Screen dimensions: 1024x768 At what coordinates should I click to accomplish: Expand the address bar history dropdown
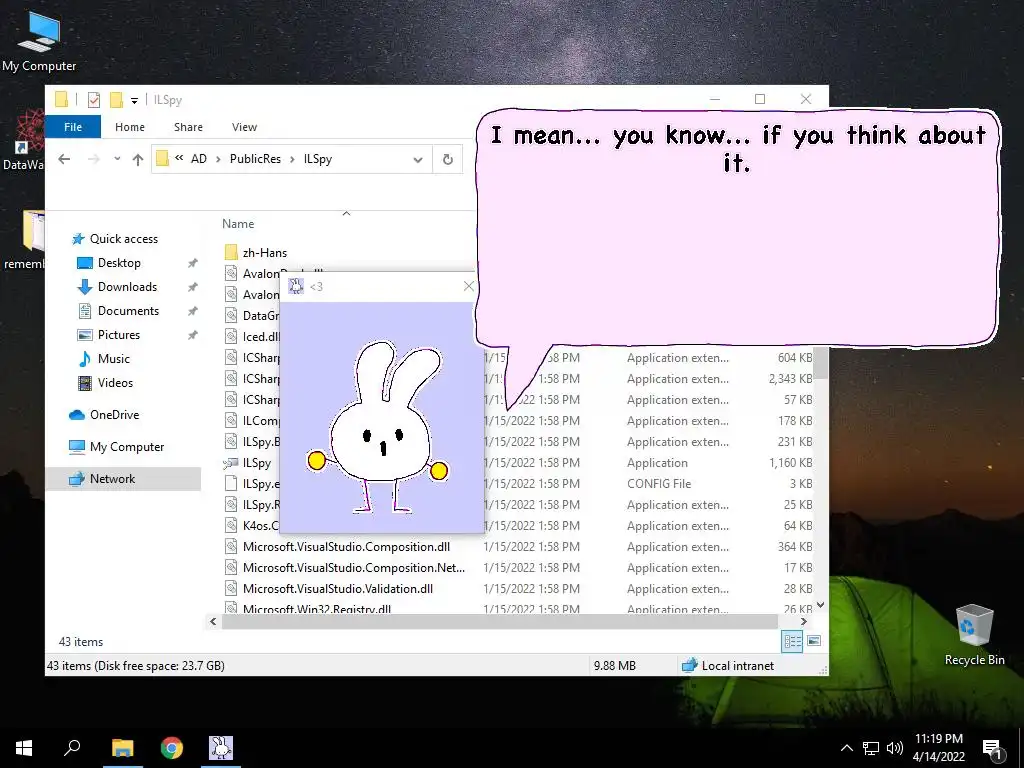418,159
